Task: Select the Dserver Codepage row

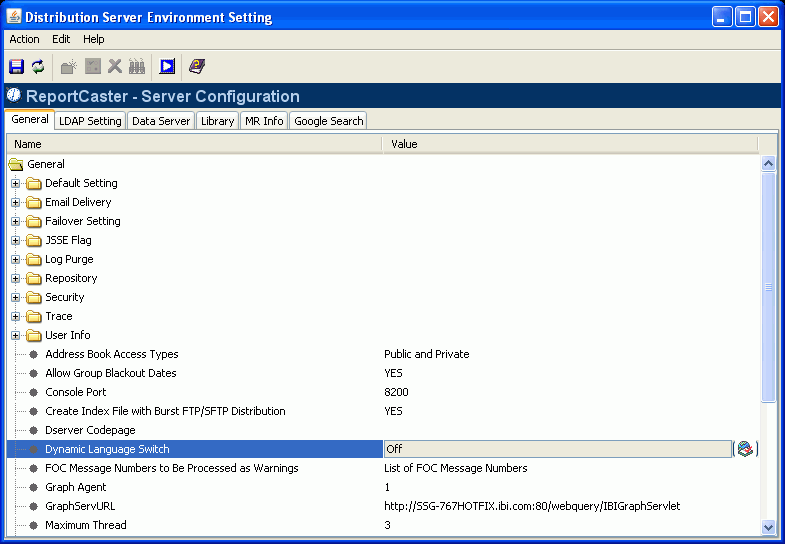Action: point(383,430)
